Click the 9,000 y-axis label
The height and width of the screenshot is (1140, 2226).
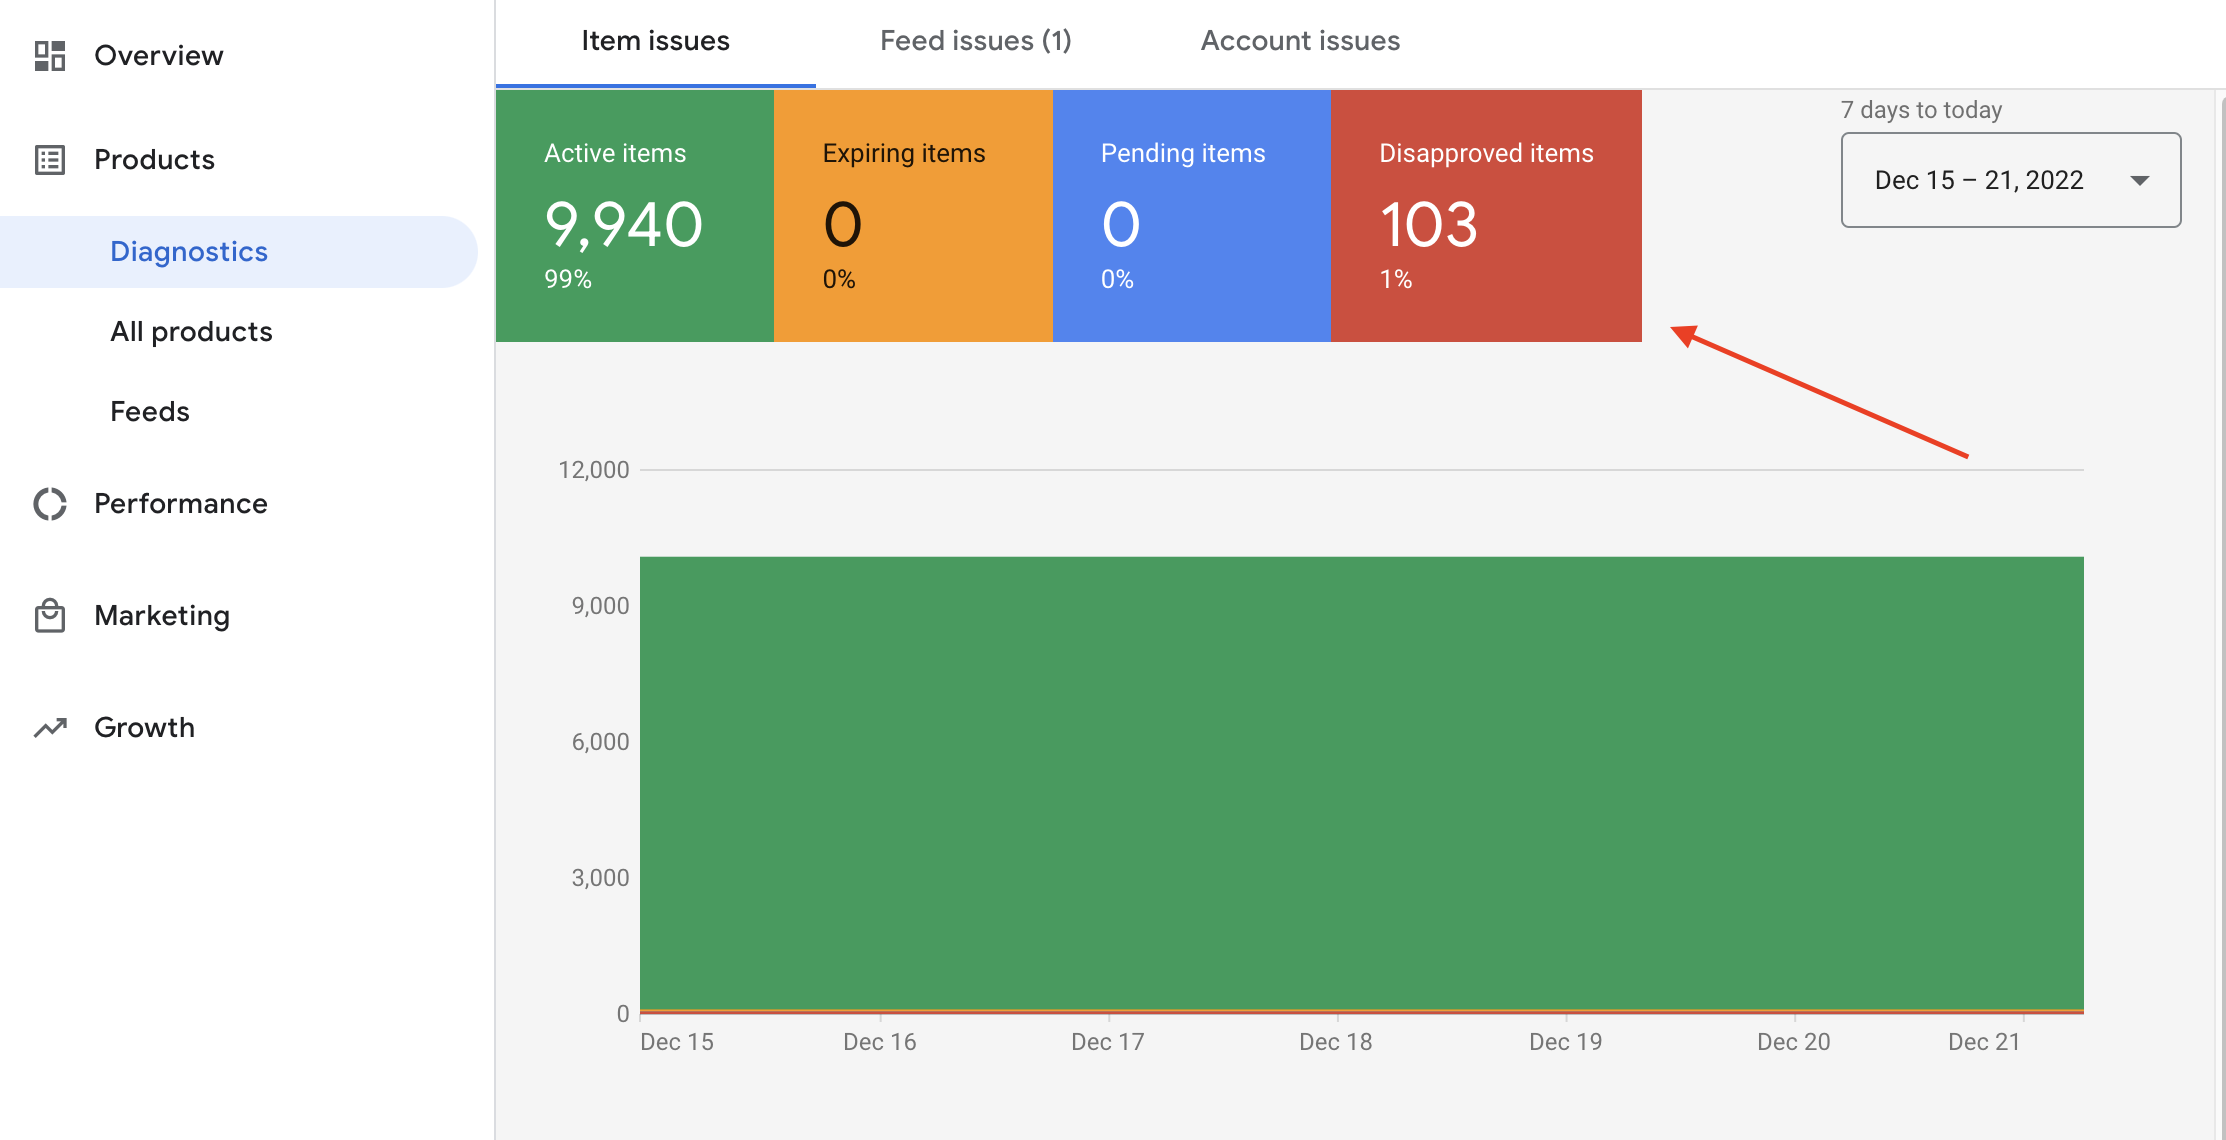pos(600,606)
